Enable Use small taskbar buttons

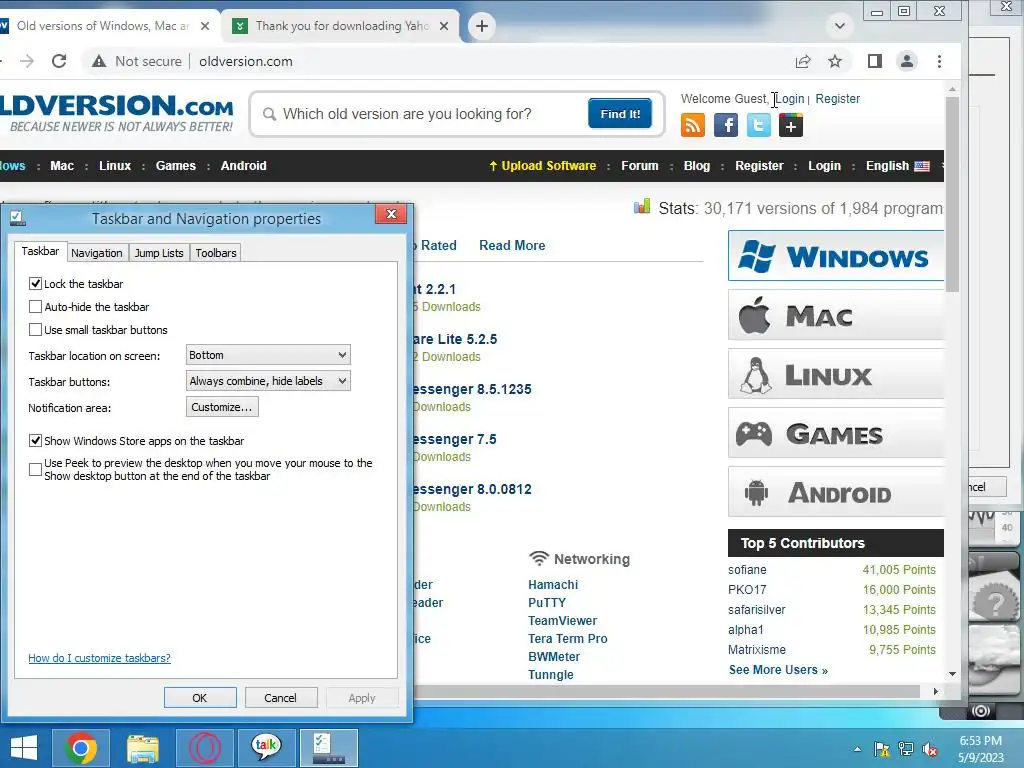(x=35, y=329)
